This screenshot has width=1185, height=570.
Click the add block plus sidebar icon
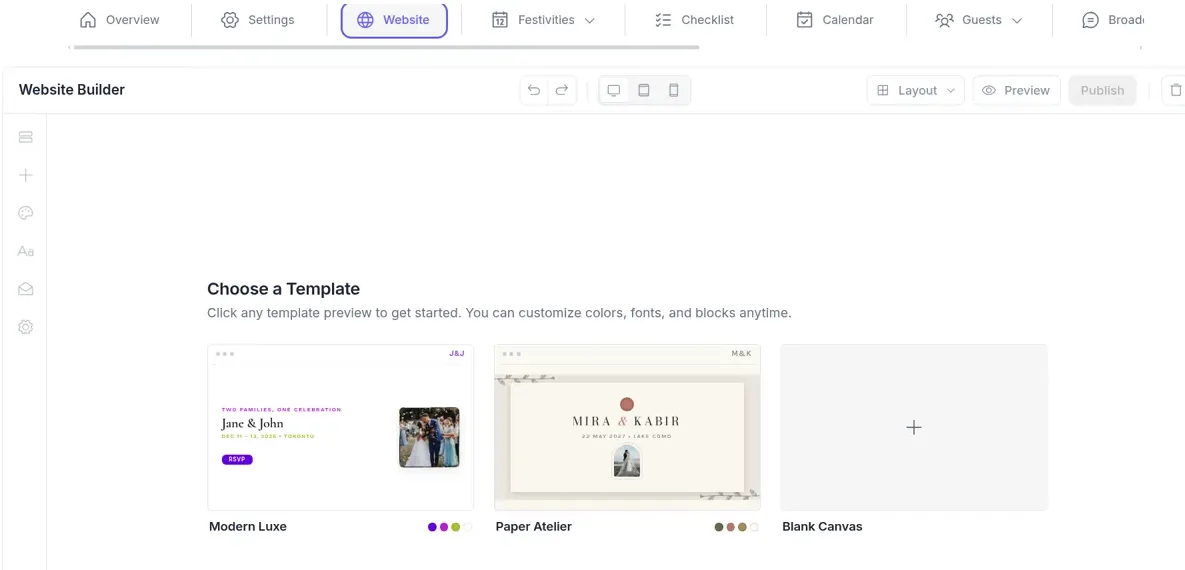pyautogui.click(x=26, y=175)
